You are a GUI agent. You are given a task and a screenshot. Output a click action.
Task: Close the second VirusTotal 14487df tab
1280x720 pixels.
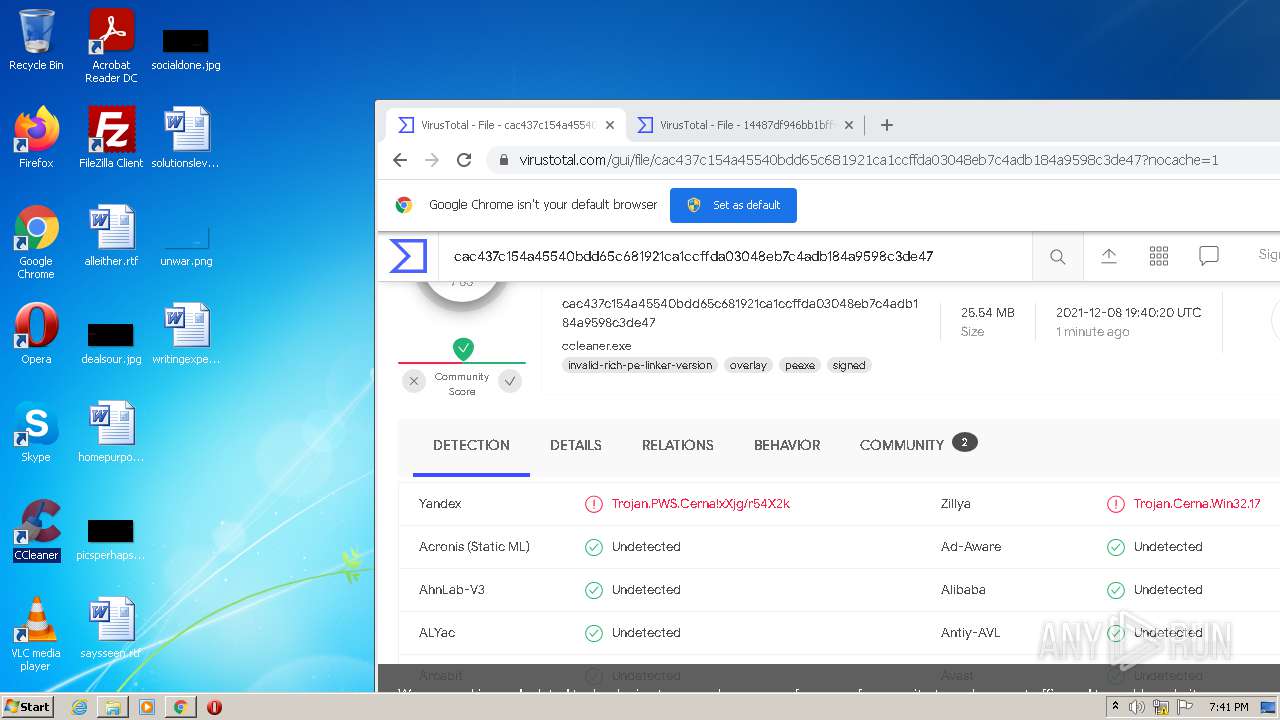(849, 125)
